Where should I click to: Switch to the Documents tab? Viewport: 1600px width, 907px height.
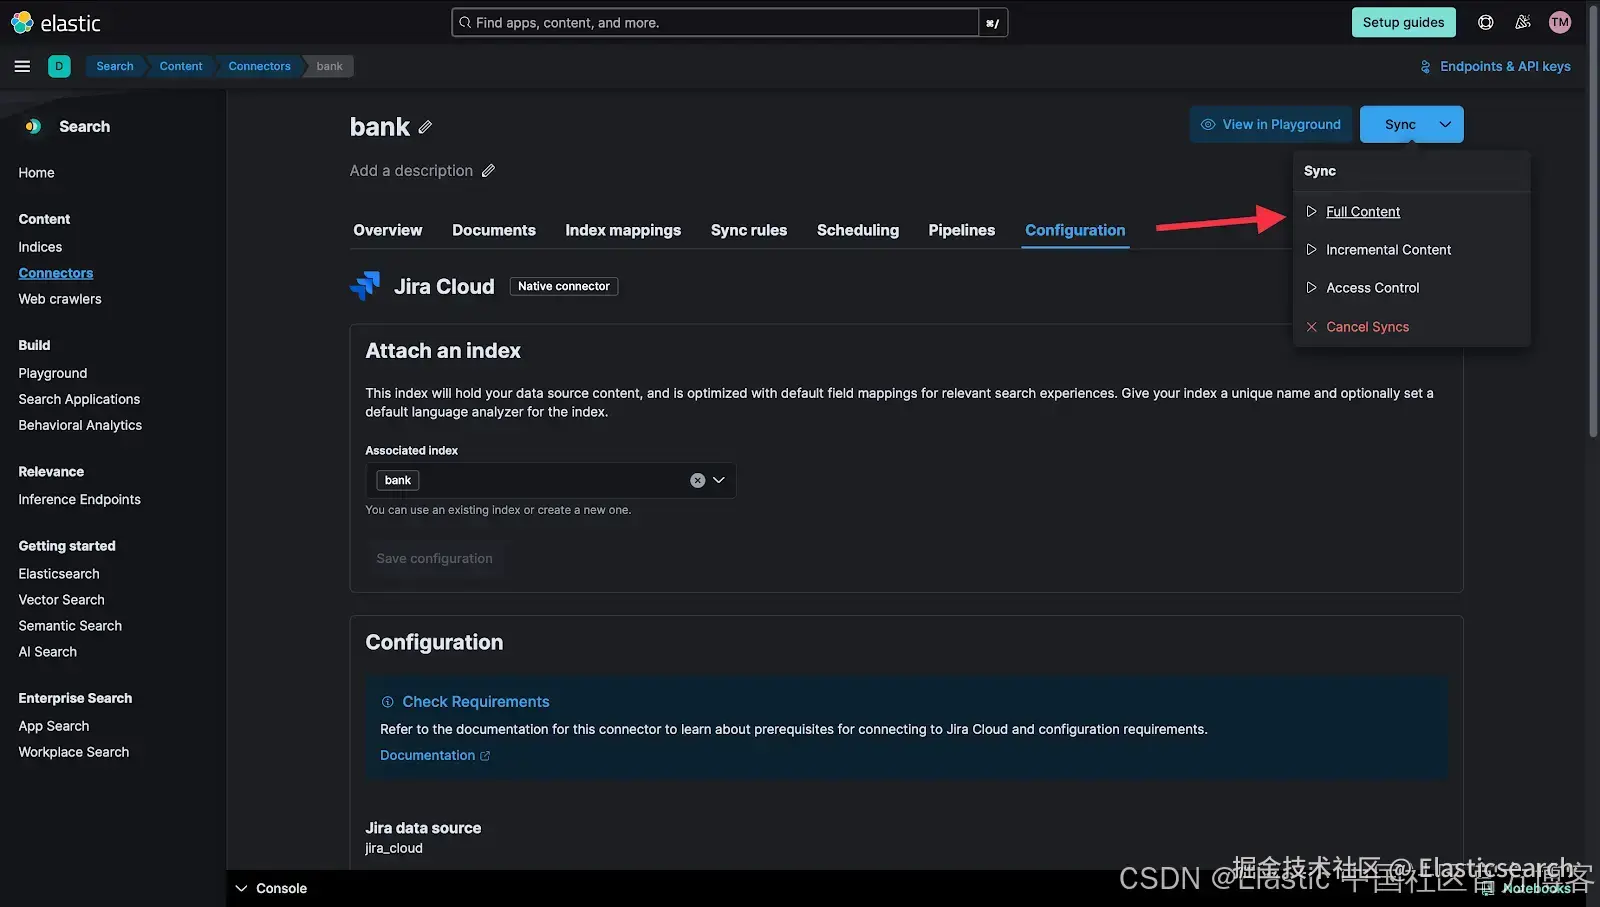coord(494,230)
